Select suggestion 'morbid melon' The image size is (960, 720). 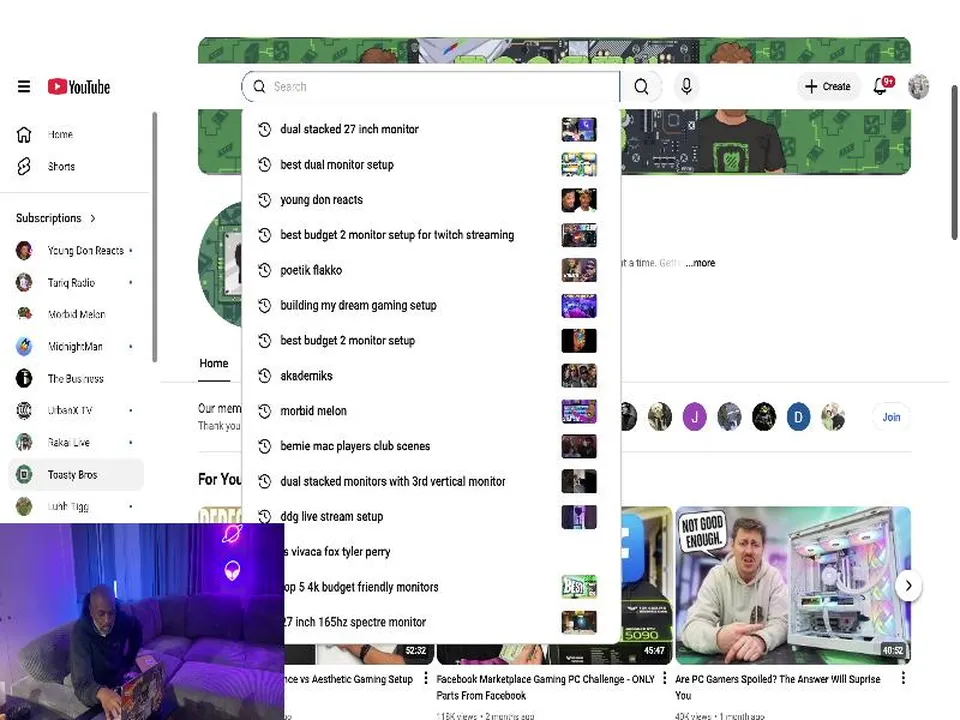431,411
